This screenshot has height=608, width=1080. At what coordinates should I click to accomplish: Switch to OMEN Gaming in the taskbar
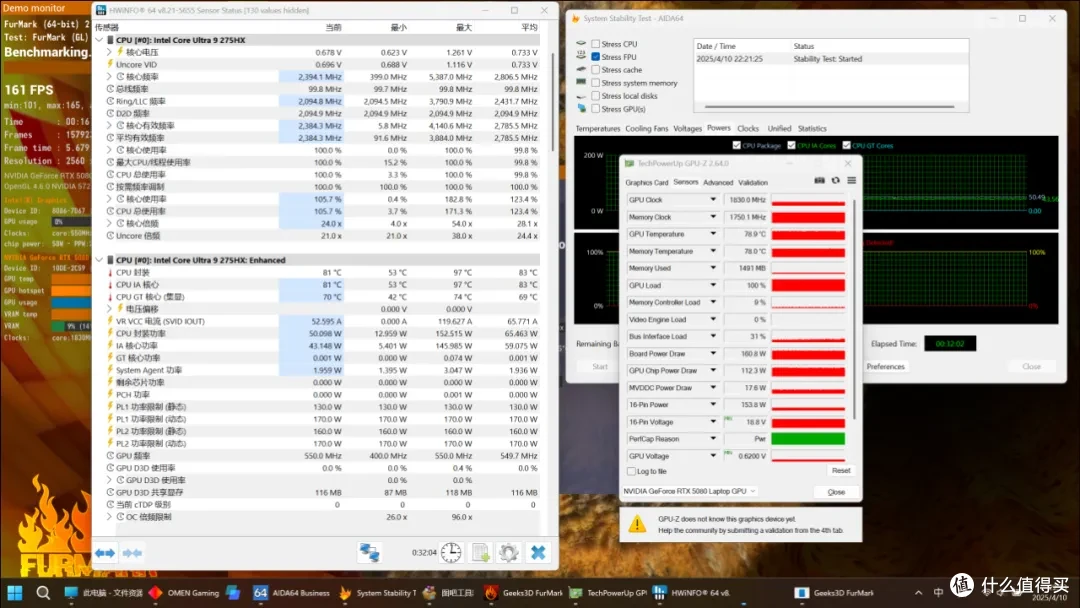coord(184,593)
